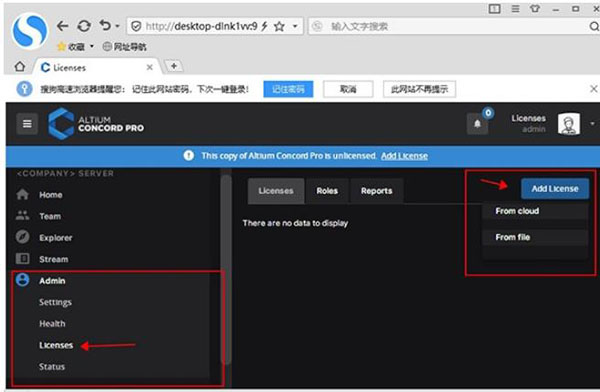Follow the Add License link in banner
The width and height of the screenshot is (600, 392).
(404, 156)
